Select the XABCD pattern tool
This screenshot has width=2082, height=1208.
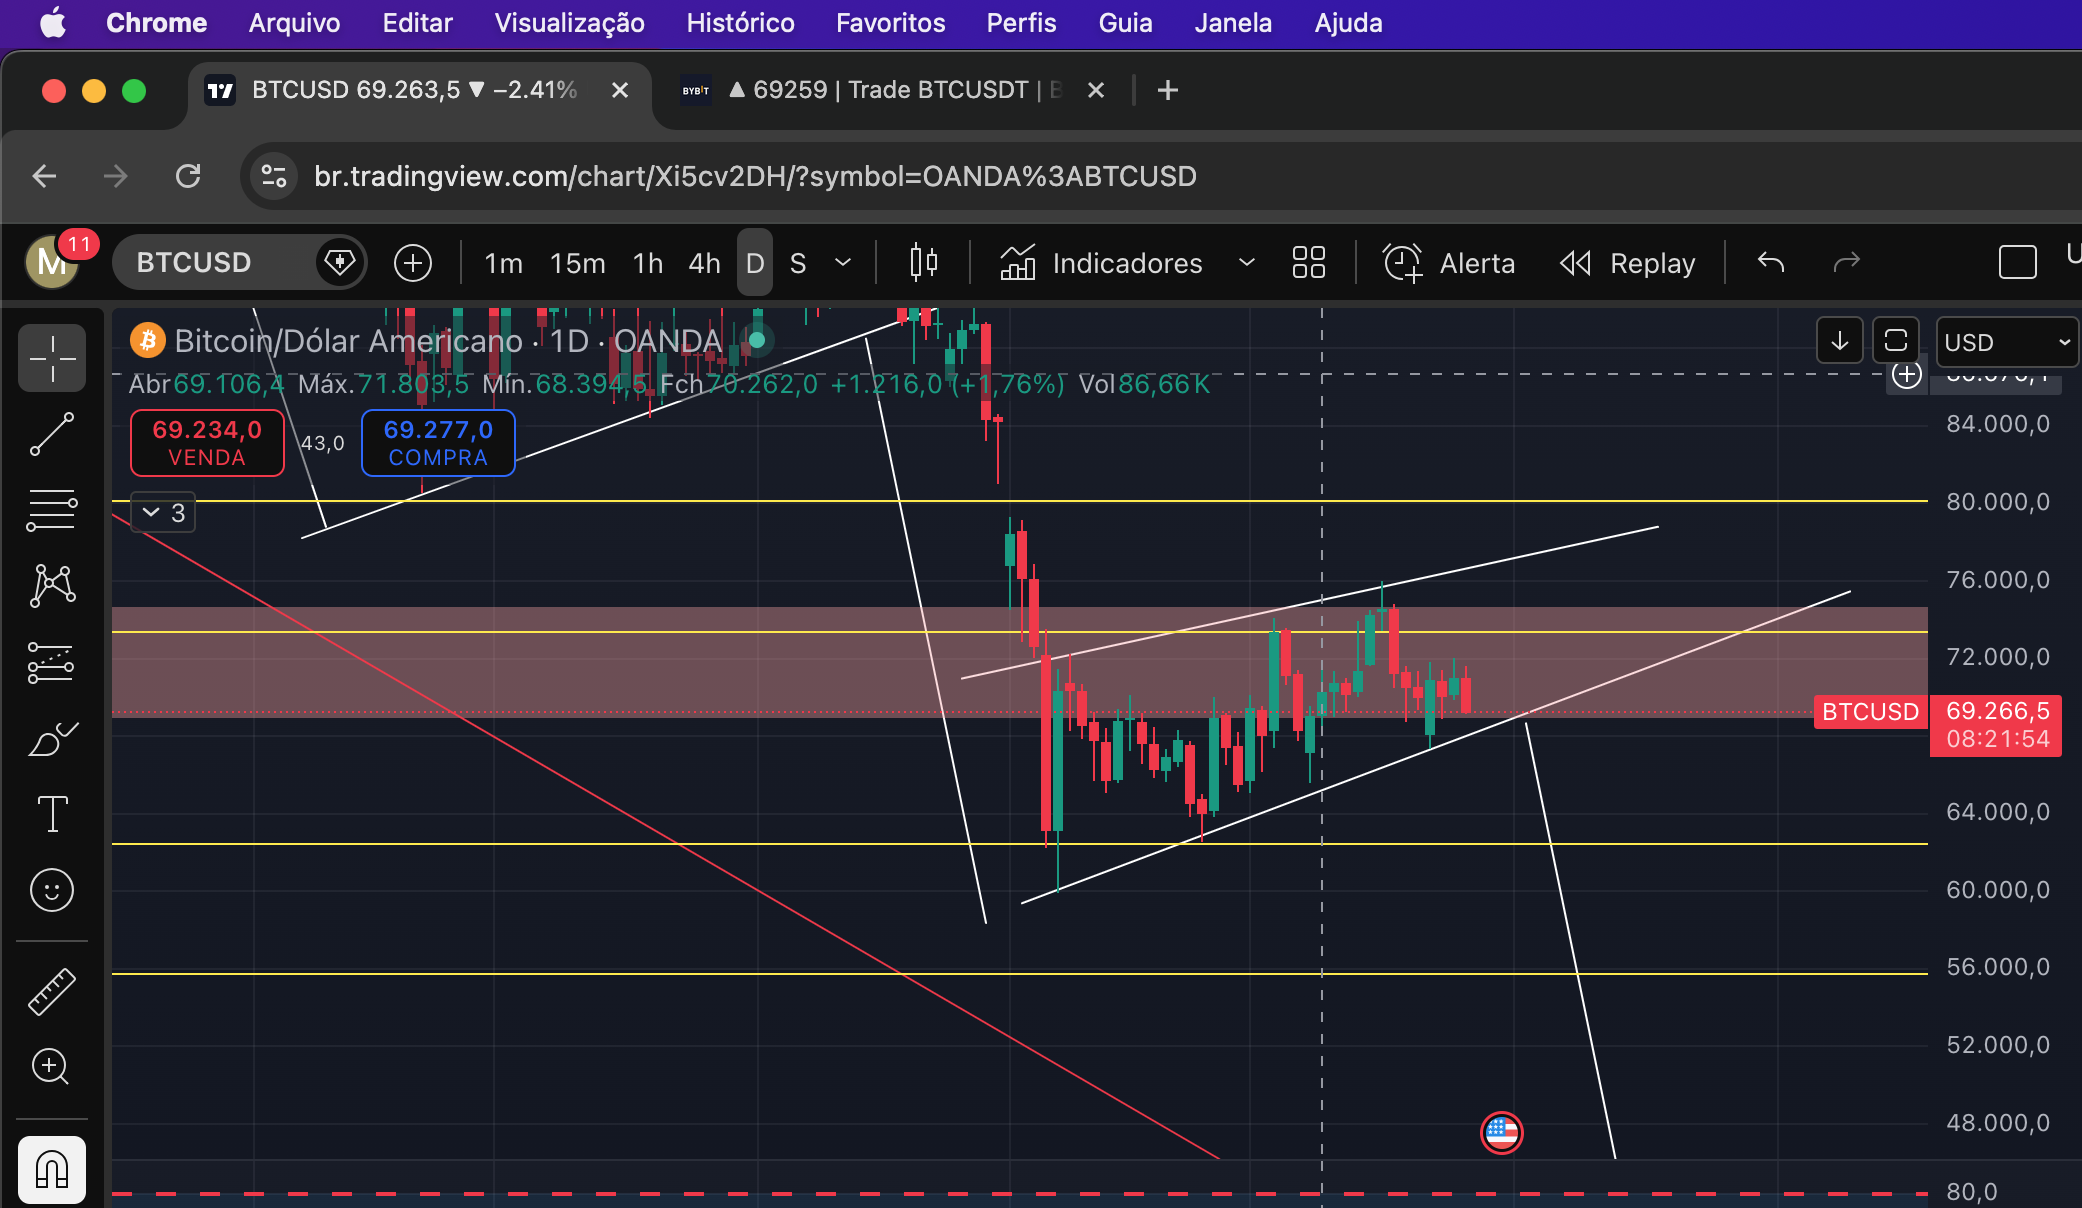pos(52,586)
